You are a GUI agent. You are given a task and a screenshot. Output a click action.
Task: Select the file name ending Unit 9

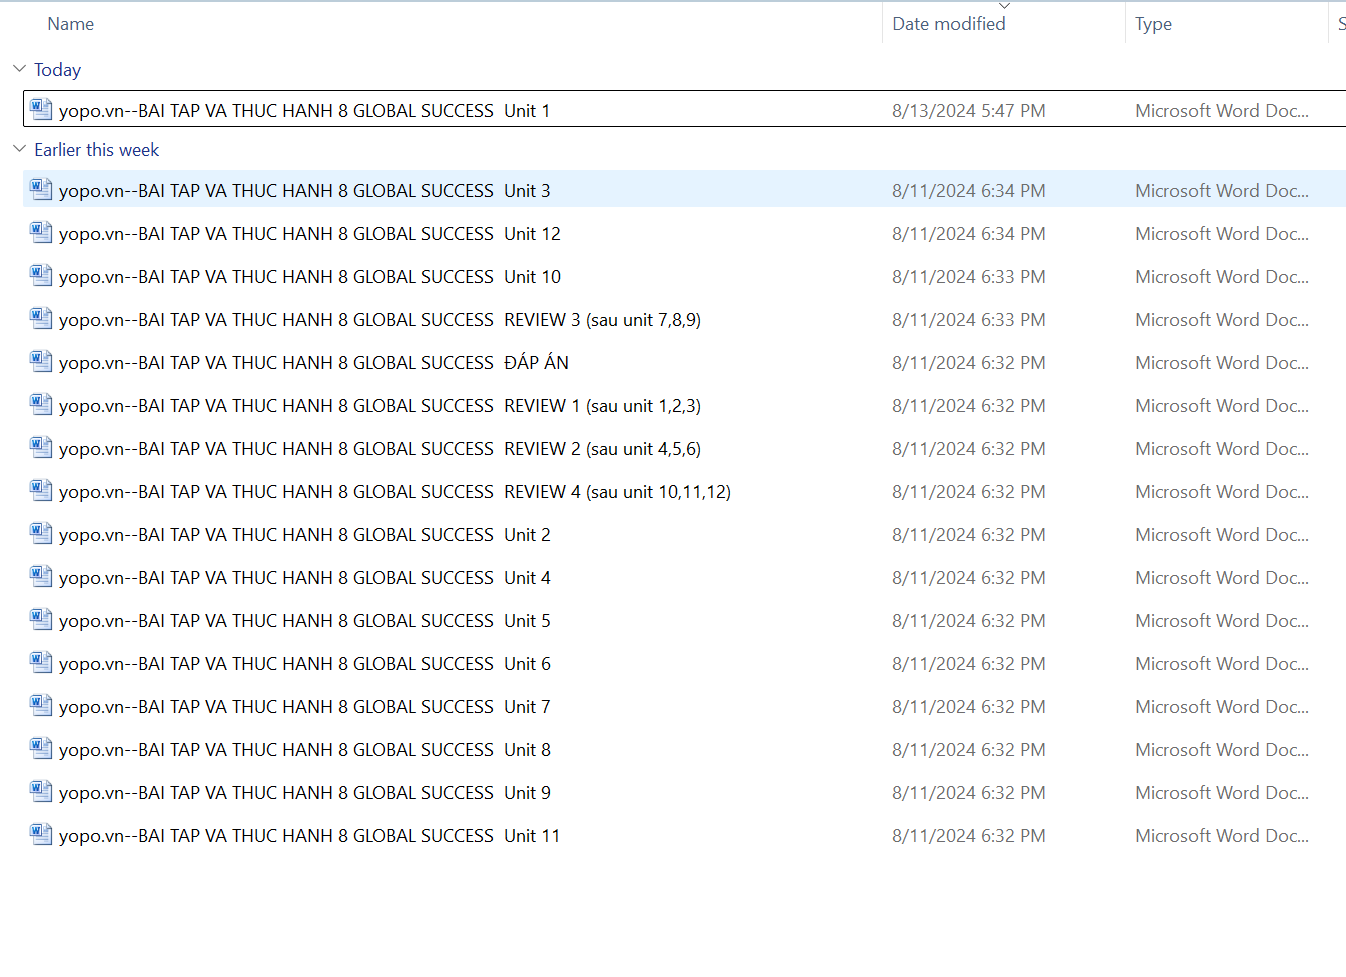(x=304, y=793)
